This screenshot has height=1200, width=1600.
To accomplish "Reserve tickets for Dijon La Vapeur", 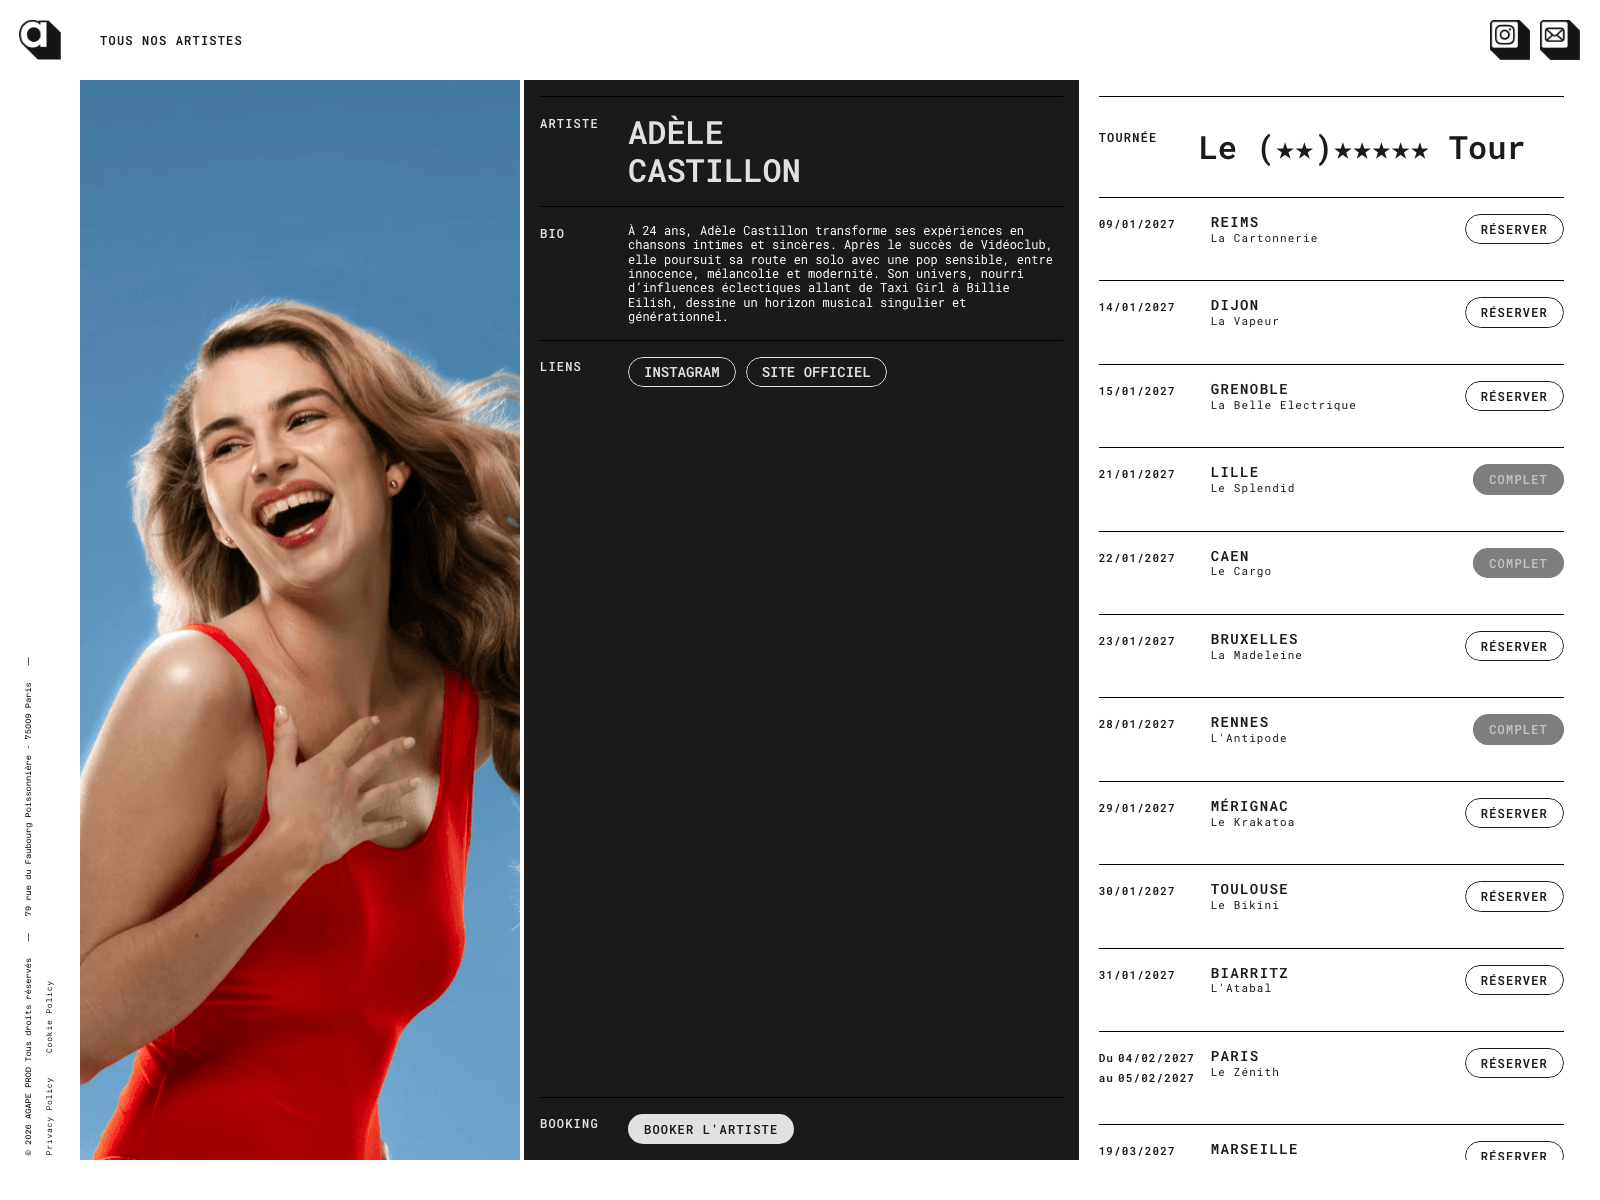I will pos(1514,312).
